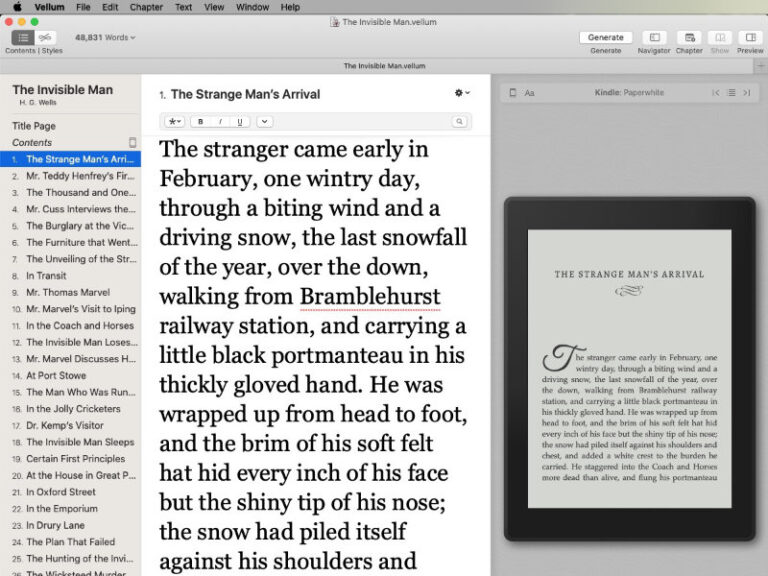Image resolution: width=768 pixels, height=576 pixels.
Task: Click the device icon beside Contents row
Action: 132,143
